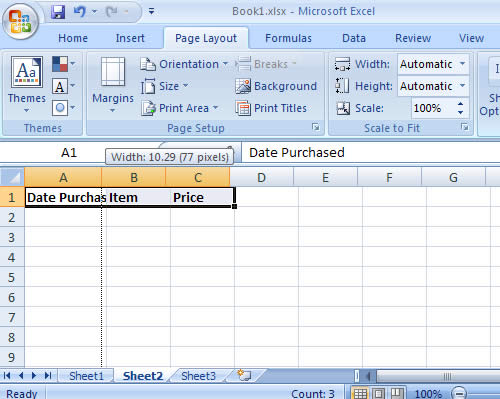Switch to Normal view in status bar
Viewport: 500px width, 399px height.
tap(360, 393)
